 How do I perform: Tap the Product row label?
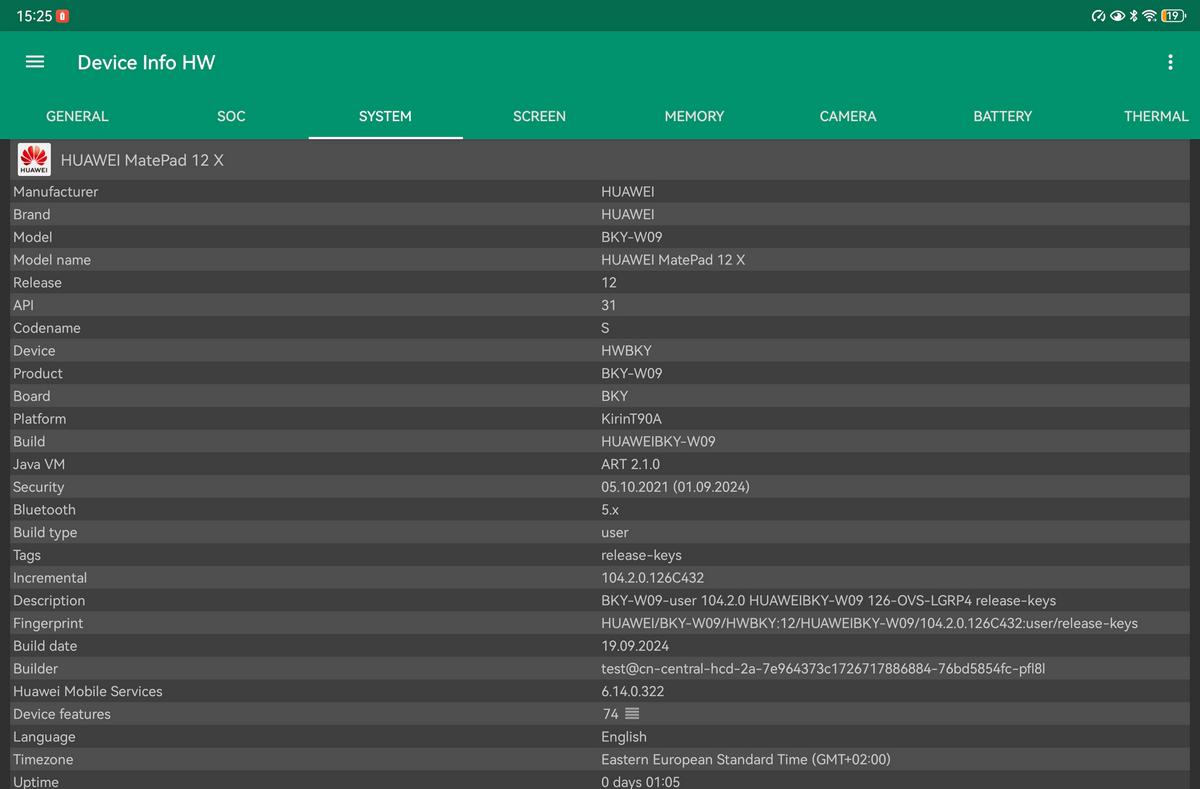pos(38,374)
